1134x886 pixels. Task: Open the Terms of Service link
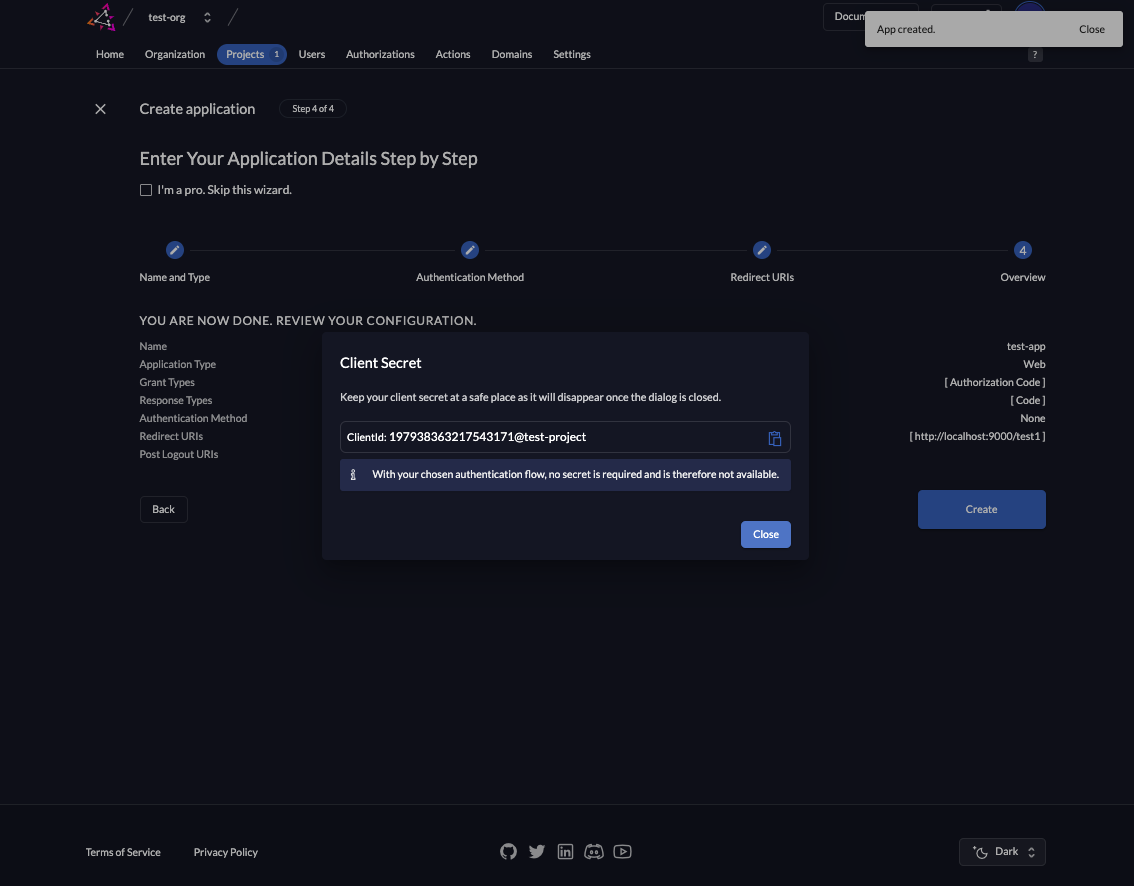coord(123,852)
